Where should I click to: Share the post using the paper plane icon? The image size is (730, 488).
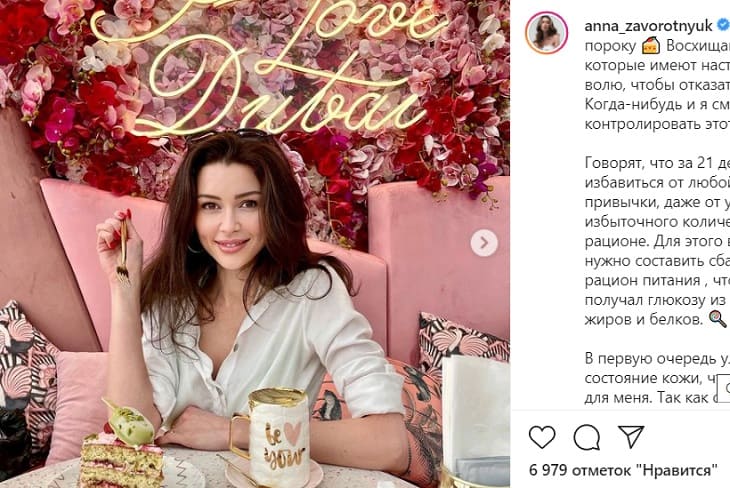click(x=631, y=437)
